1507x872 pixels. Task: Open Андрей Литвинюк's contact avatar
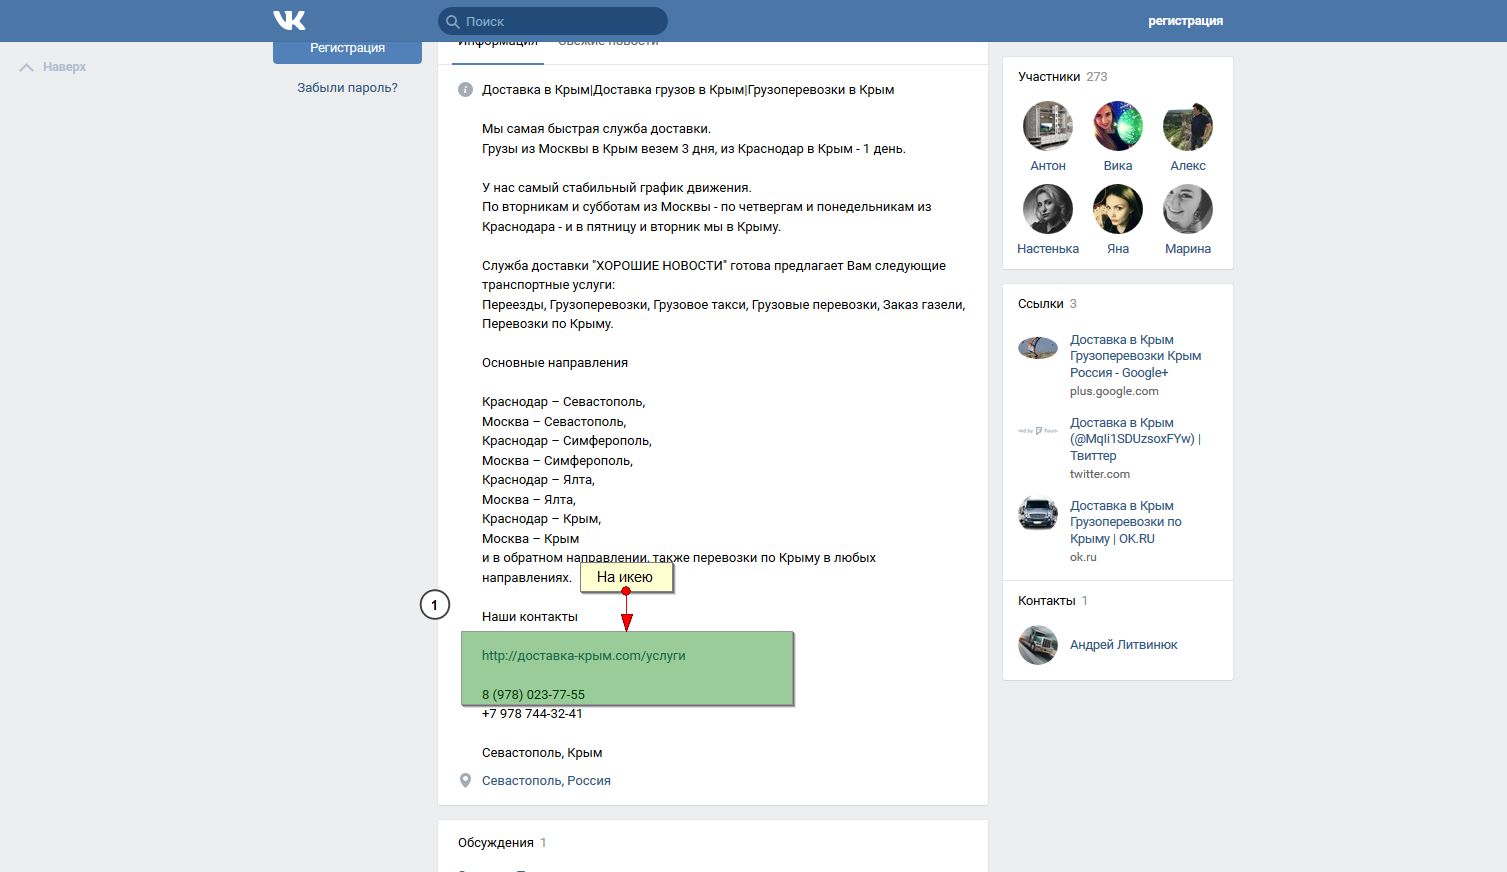tap(1038, 645)
